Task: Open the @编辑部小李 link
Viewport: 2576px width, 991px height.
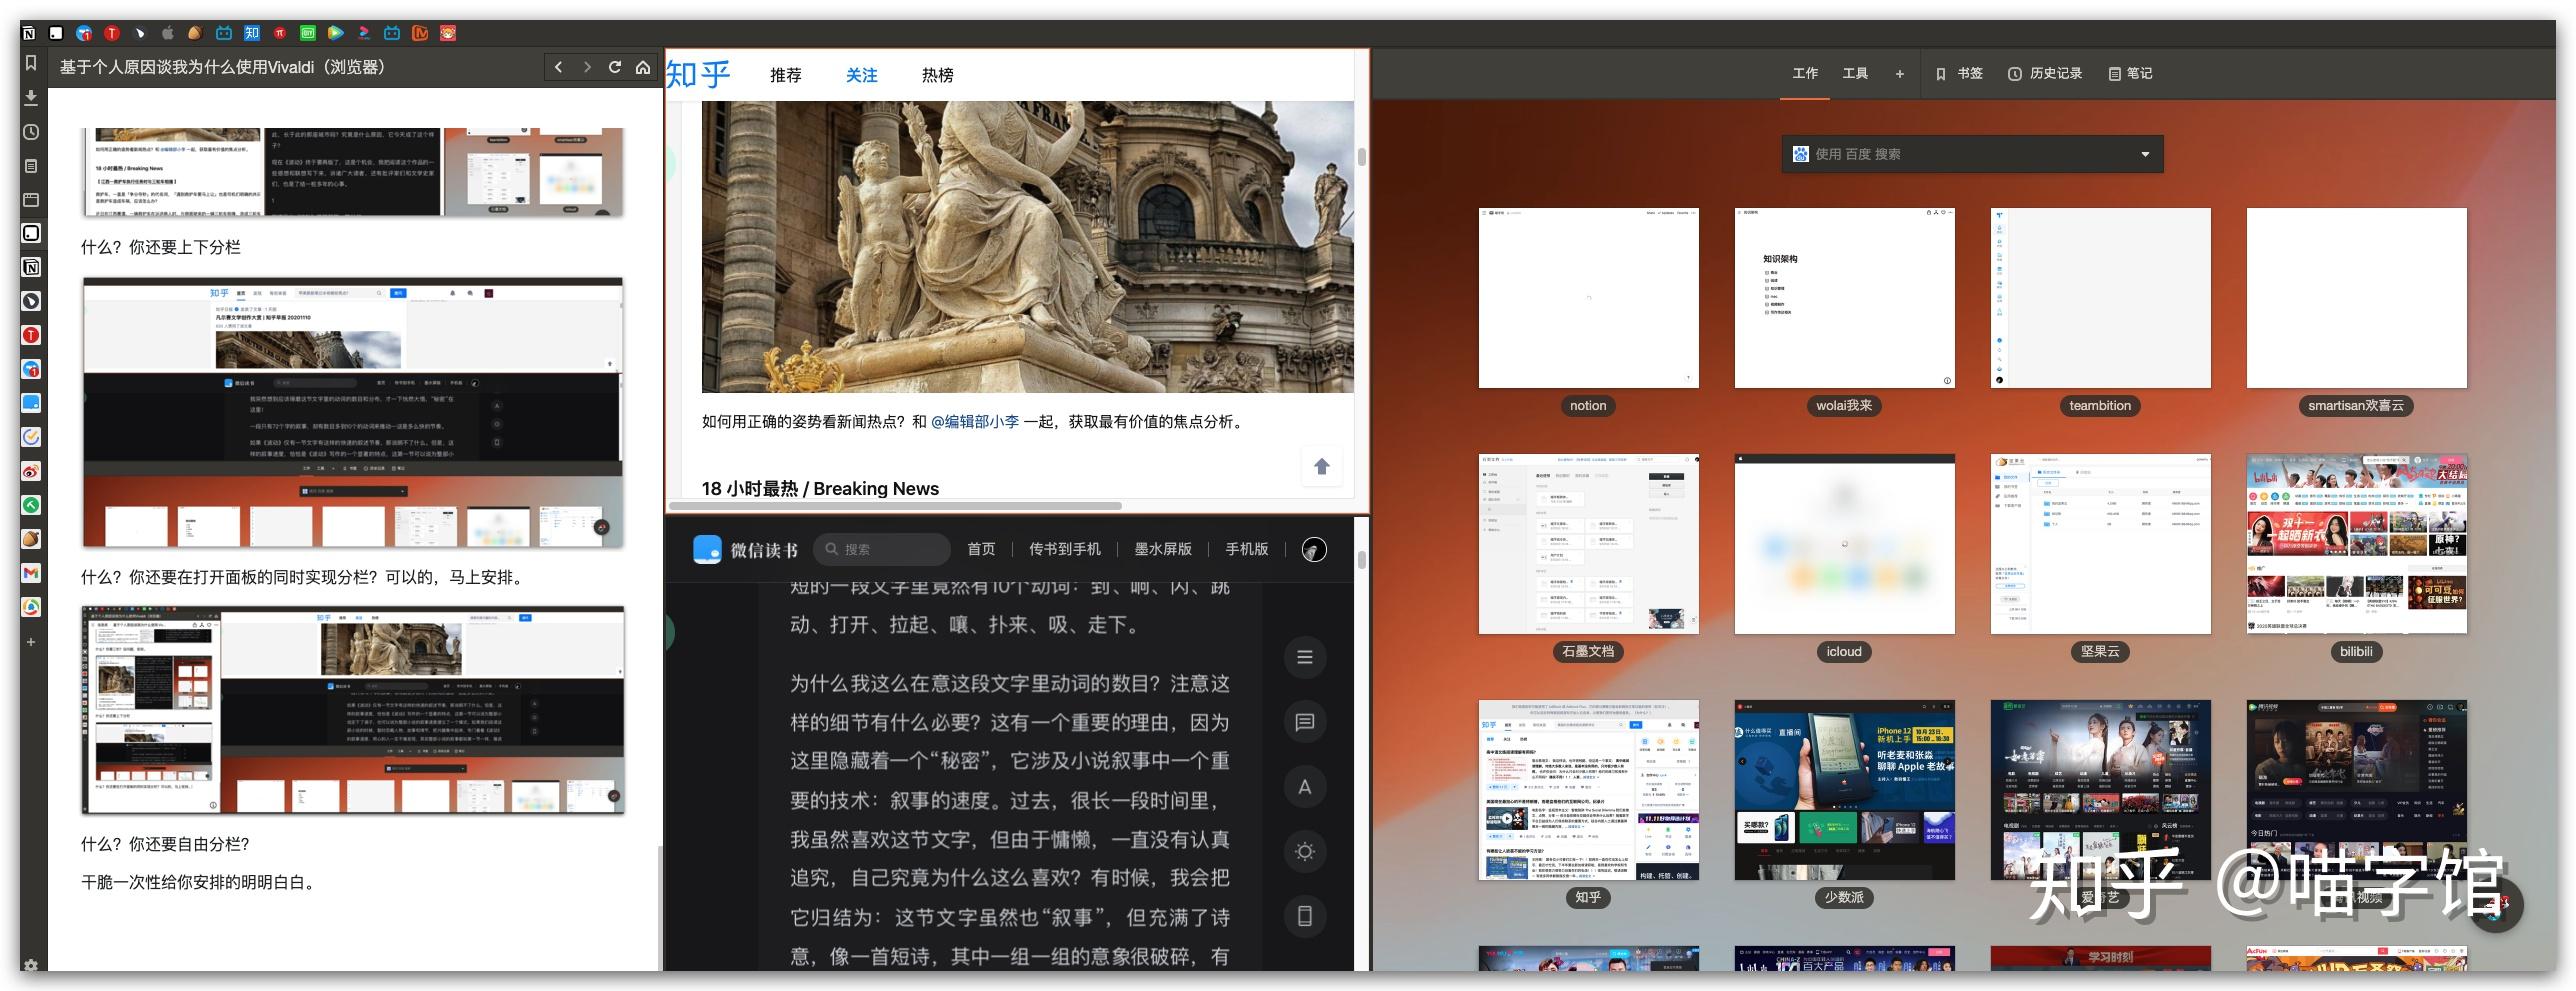Action: click(975, 422)
